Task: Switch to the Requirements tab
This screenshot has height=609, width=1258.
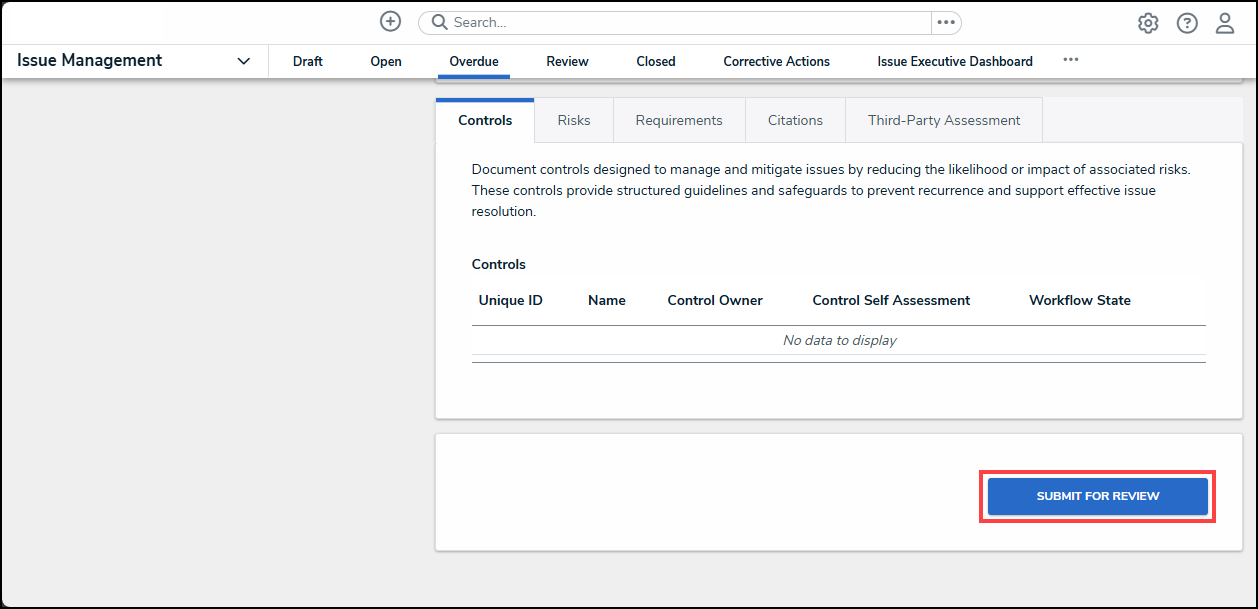Action: pos(679,120)
